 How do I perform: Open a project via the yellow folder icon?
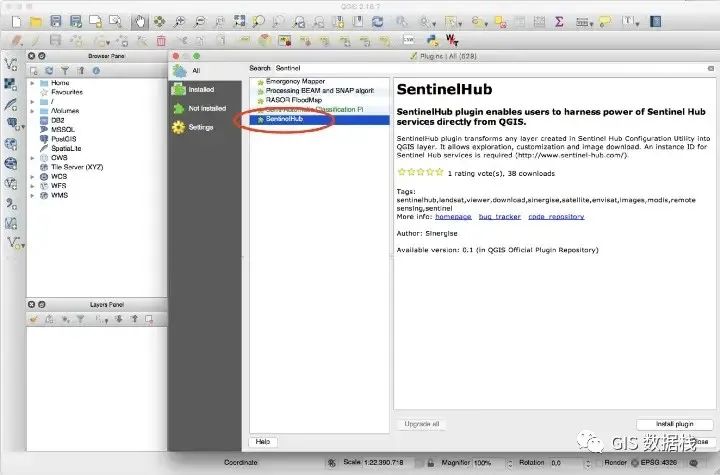coord(36,22)
